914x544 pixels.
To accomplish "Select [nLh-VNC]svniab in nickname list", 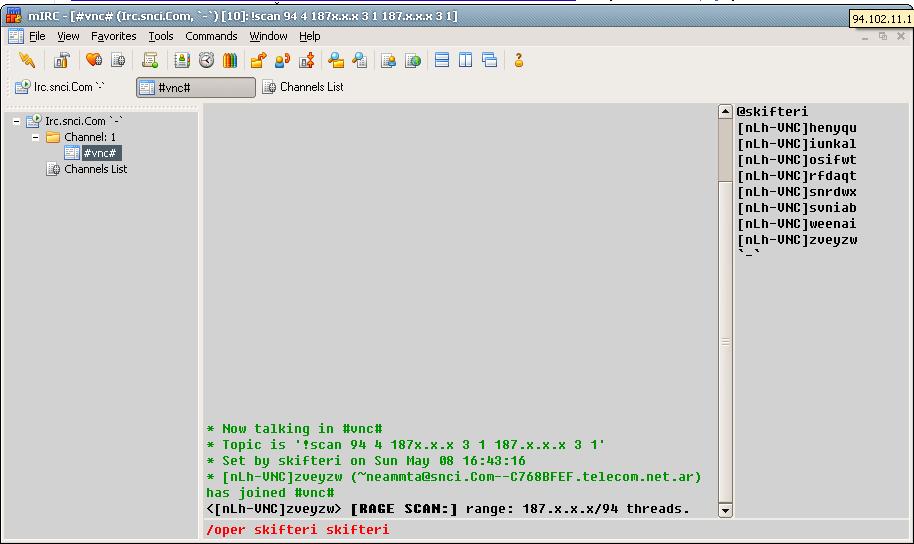I will click(x=797, y=208).
